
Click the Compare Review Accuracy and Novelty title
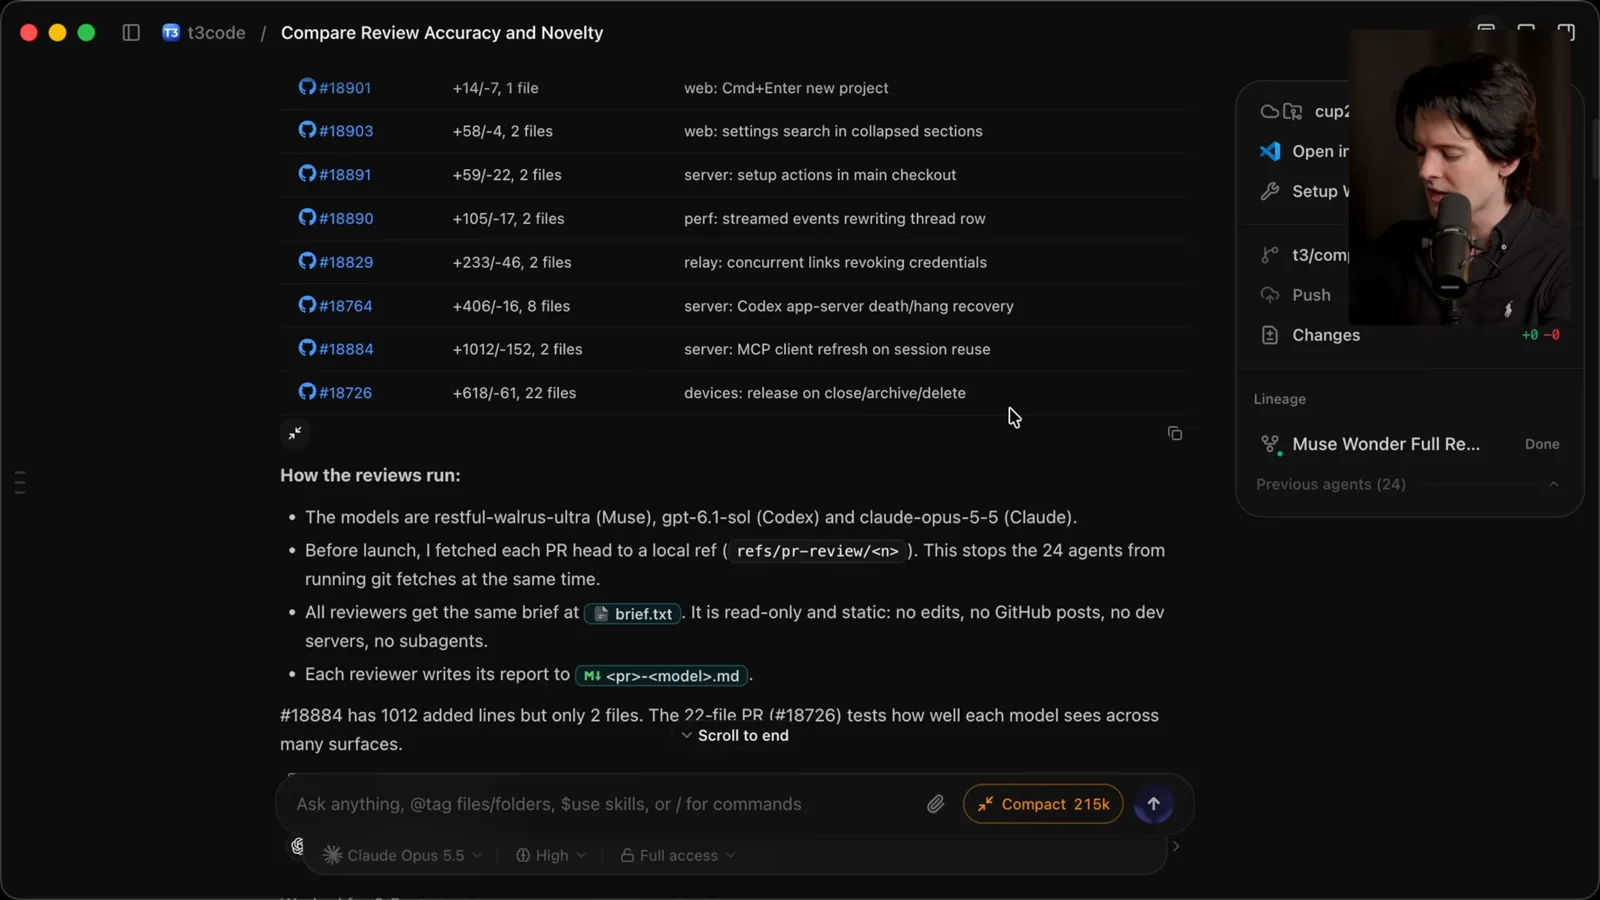pyautogui.click(x=442, y=33)
